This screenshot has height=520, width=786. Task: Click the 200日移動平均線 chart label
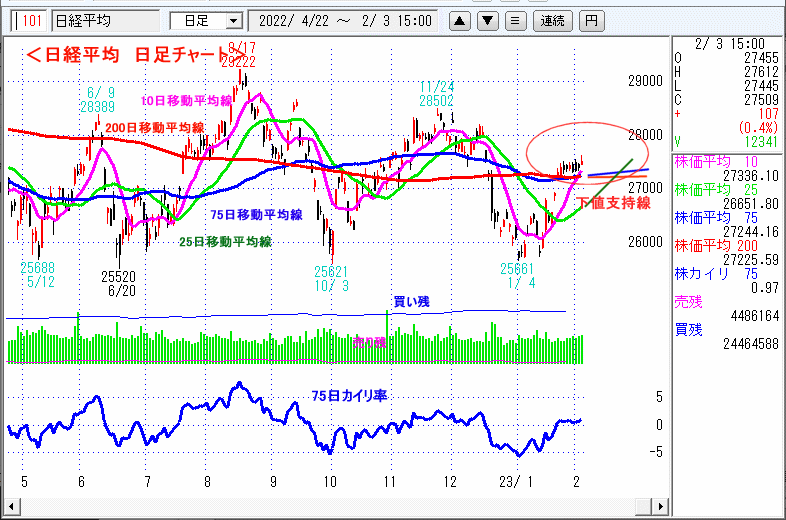coord(155,128)
